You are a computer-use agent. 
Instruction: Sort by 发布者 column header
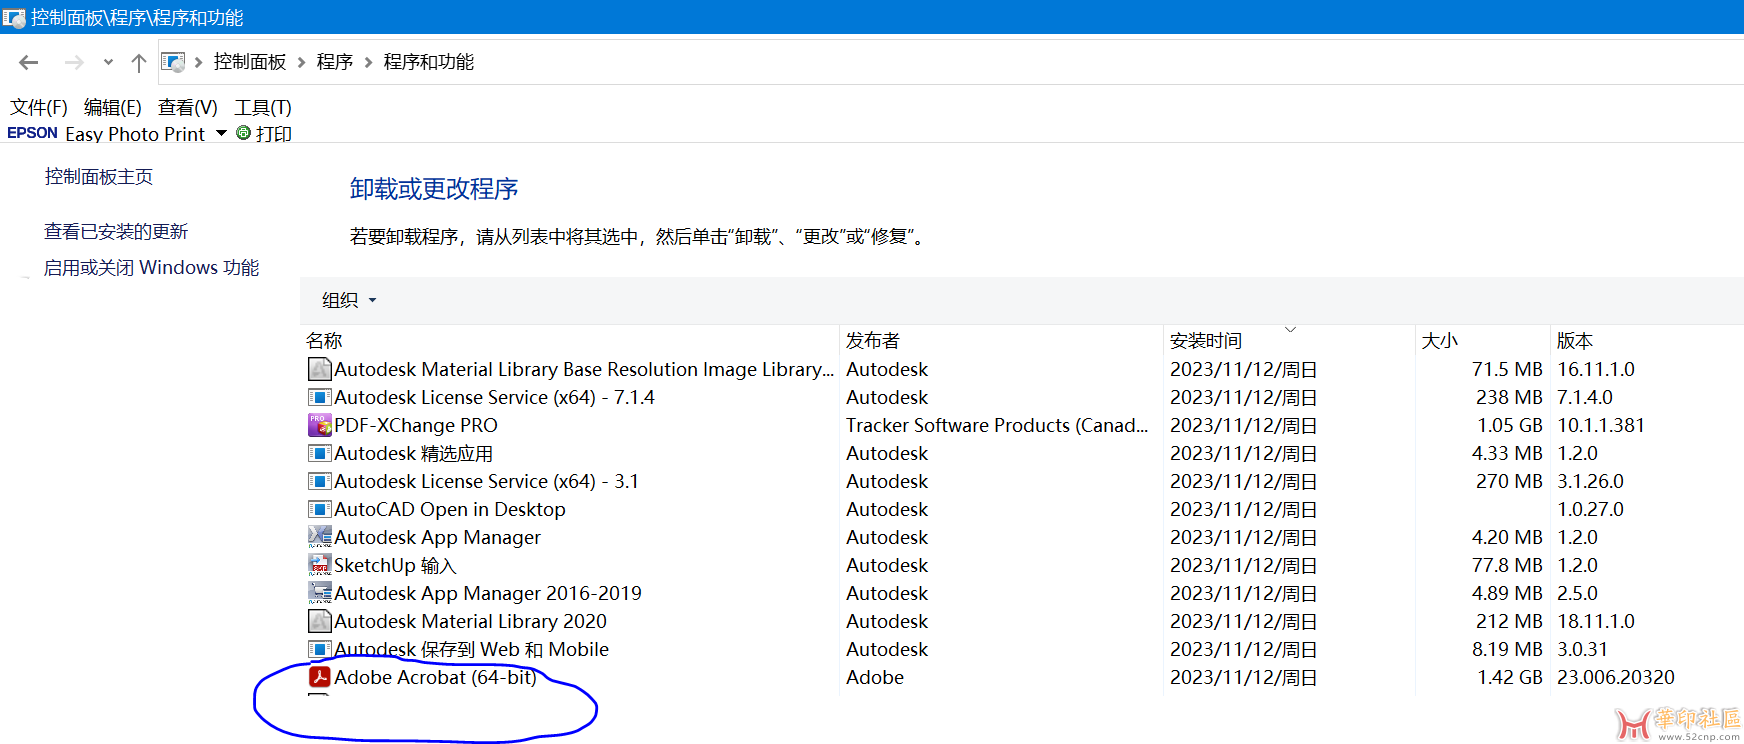873,341
